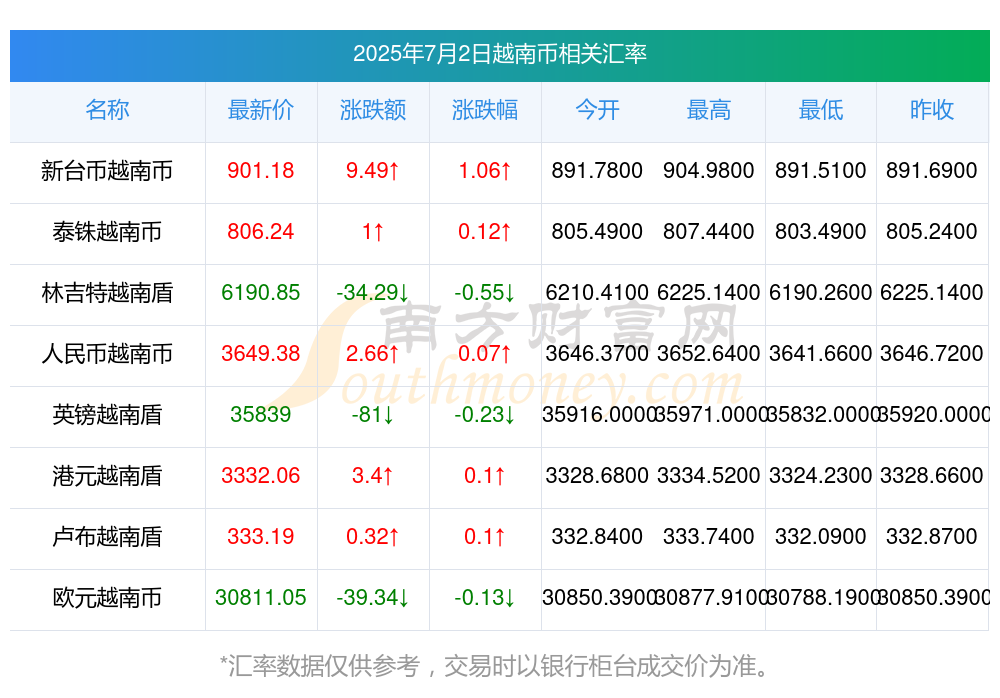Click the row name '林吉特越南盾'
Image resolution: width=1000 pixels, height=698 pixels.
tap(107, 293)
